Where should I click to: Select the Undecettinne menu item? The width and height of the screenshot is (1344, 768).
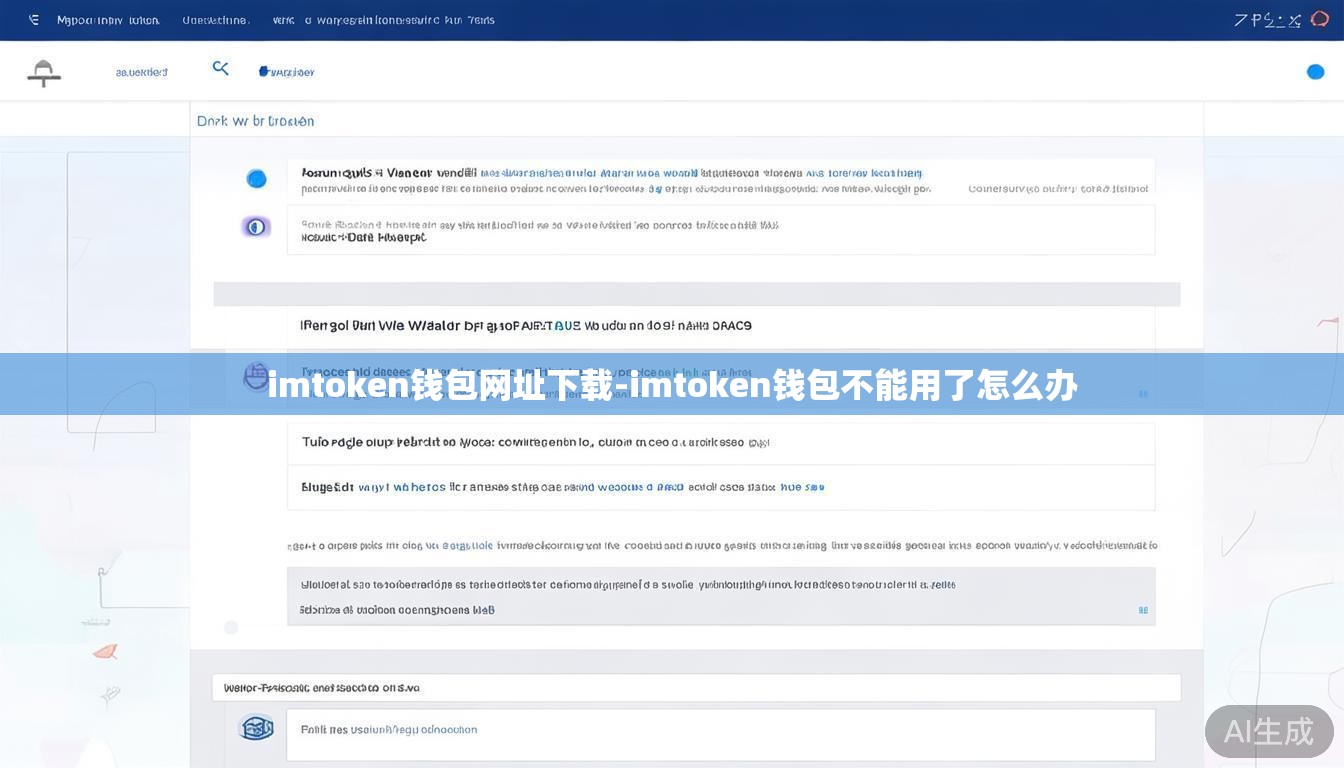pos(213,19)
